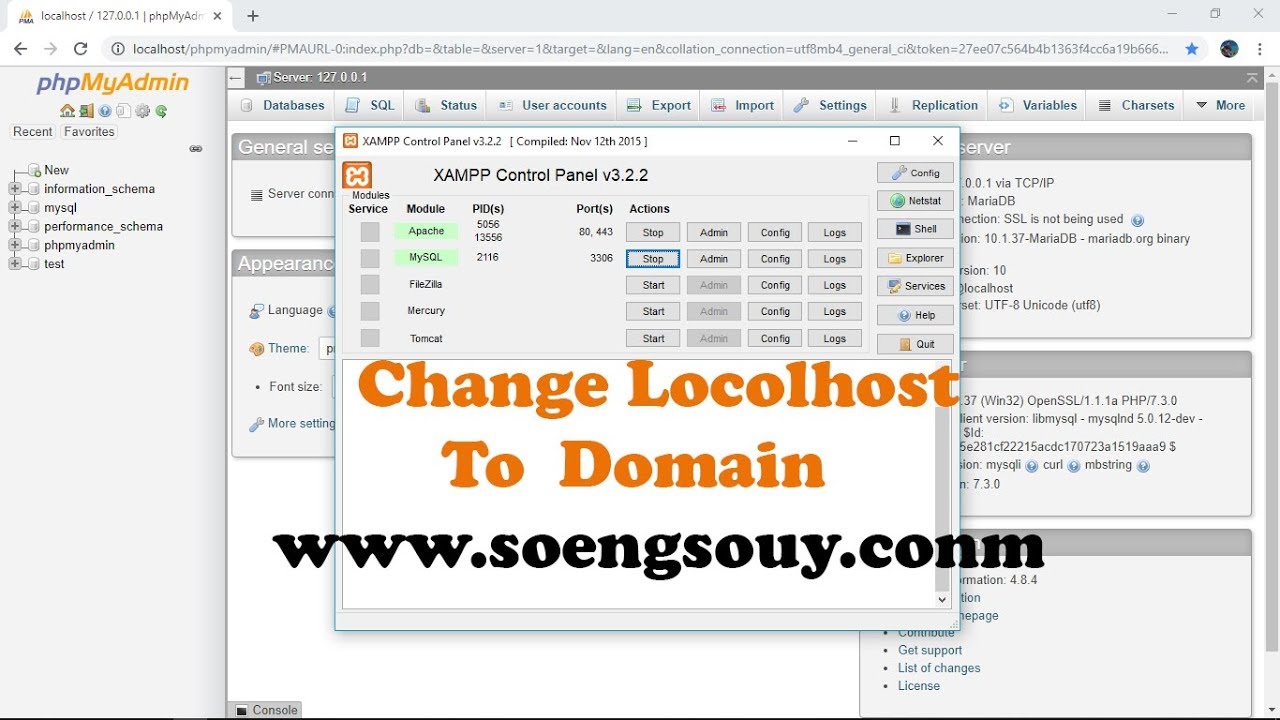1280x720 pixels.
Task: Start the FileZilla module
Action: 653,285
